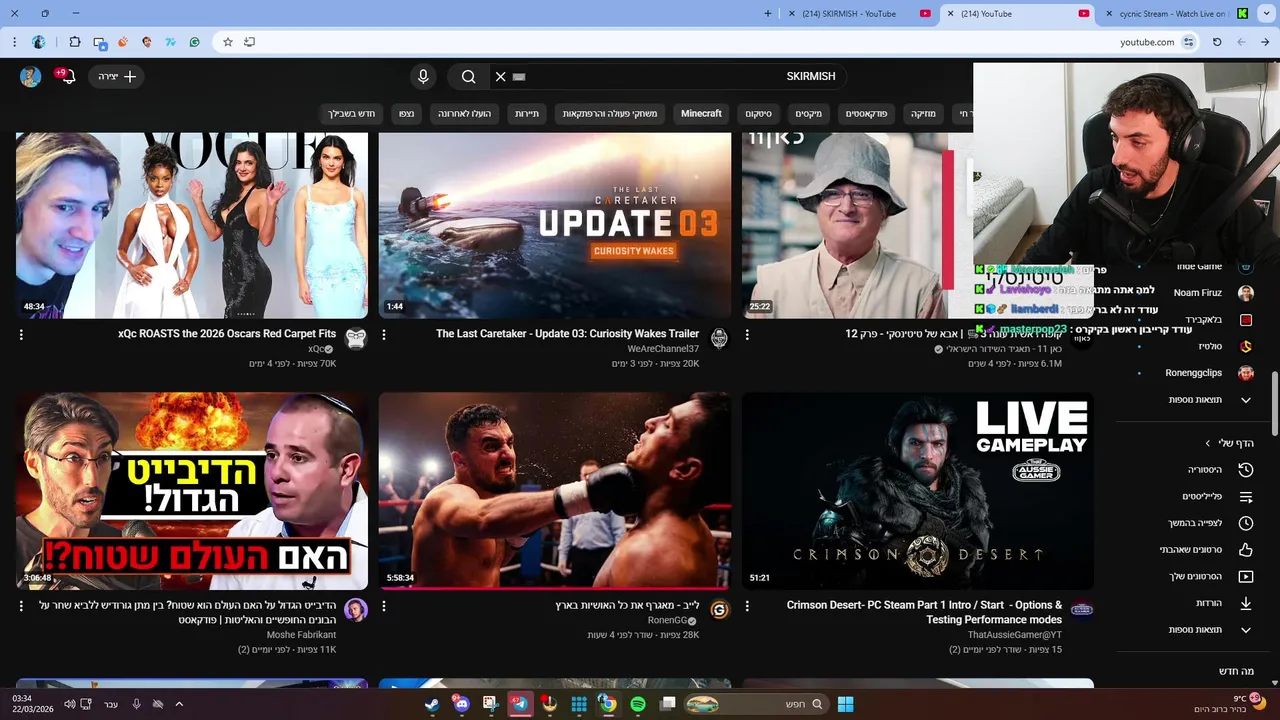The height and width of the screenshot is (720, 1280).
Task: Expand more subscriptions under Ronenggclips
Action: [x=1208, y=400]
